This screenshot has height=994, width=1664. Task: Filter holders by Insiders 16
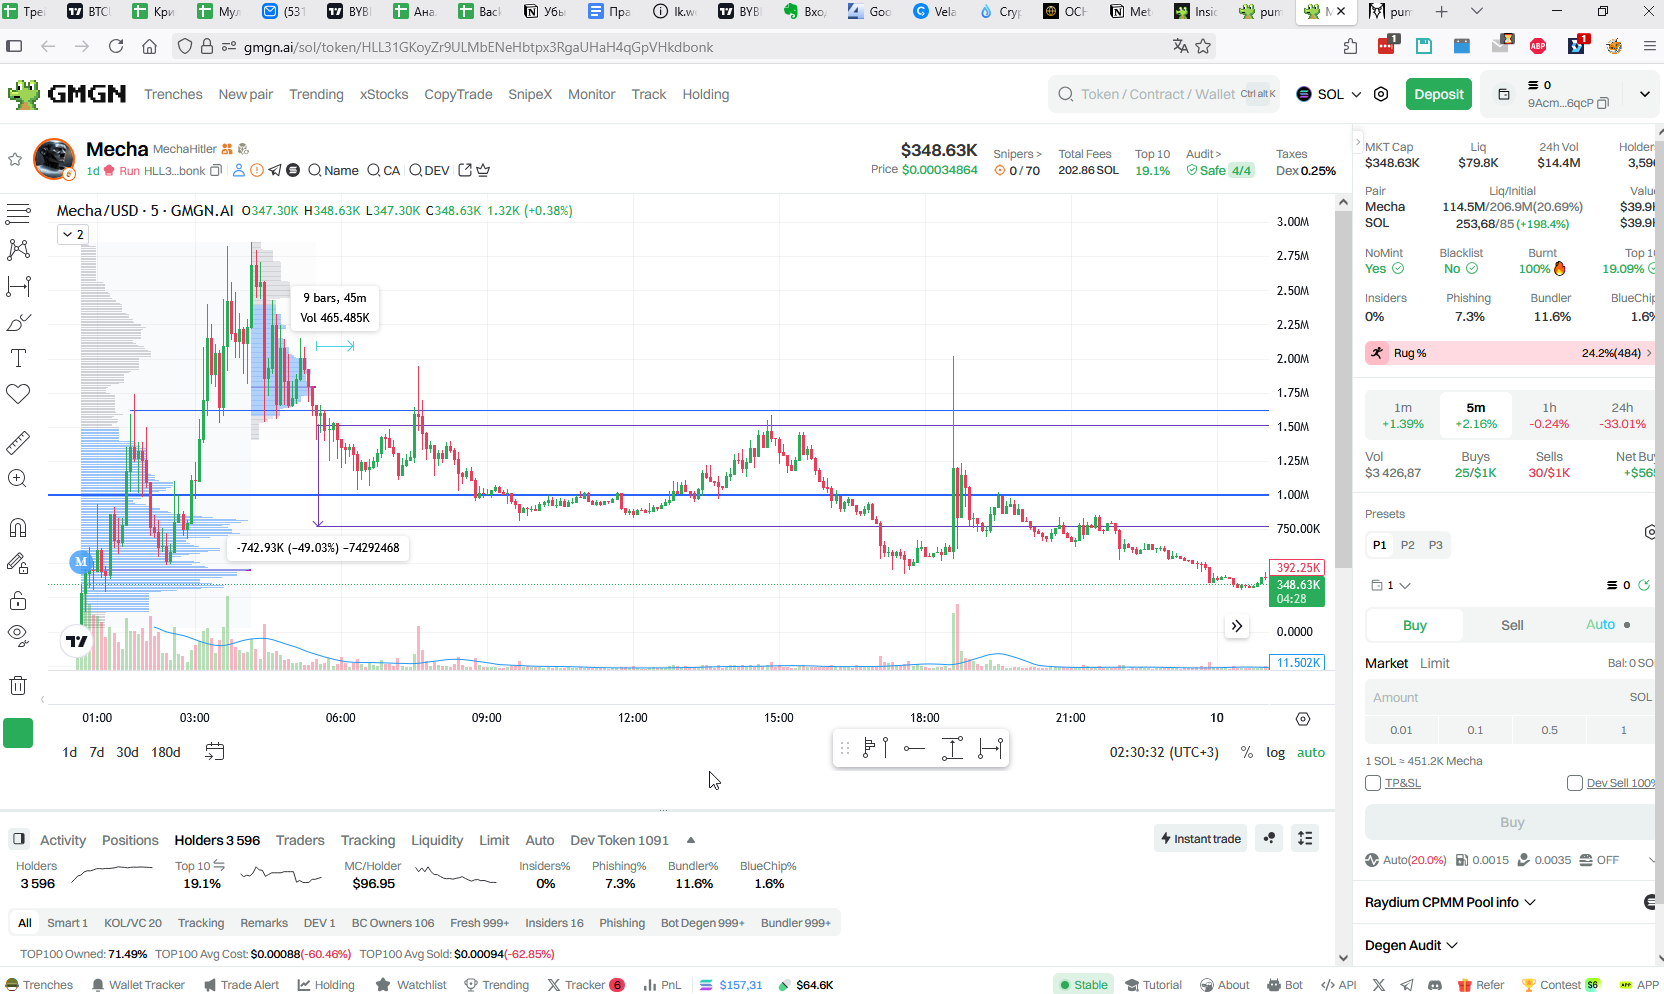click(554, 923)
